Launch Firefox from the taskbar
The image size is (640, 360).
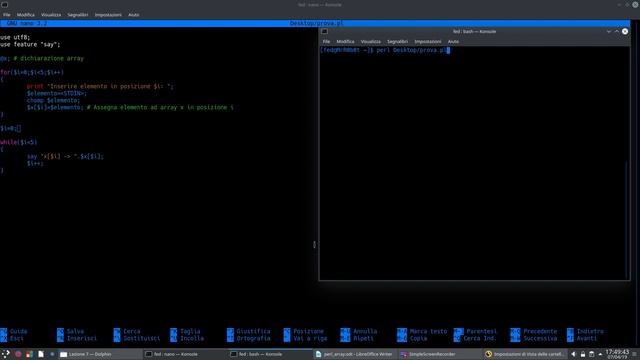(x=18, y=354)
